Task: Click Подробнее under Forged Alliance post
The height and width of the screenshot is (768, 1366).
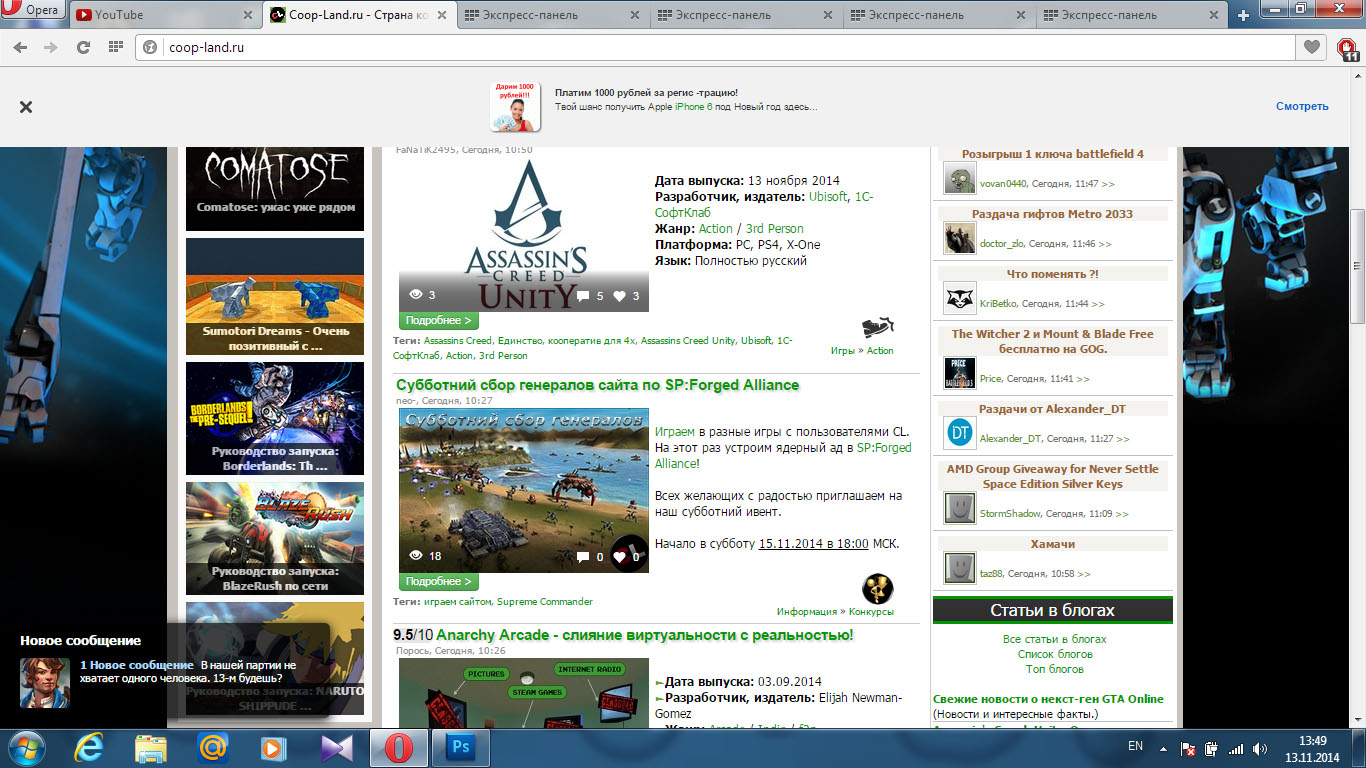Action: [439, 581]
